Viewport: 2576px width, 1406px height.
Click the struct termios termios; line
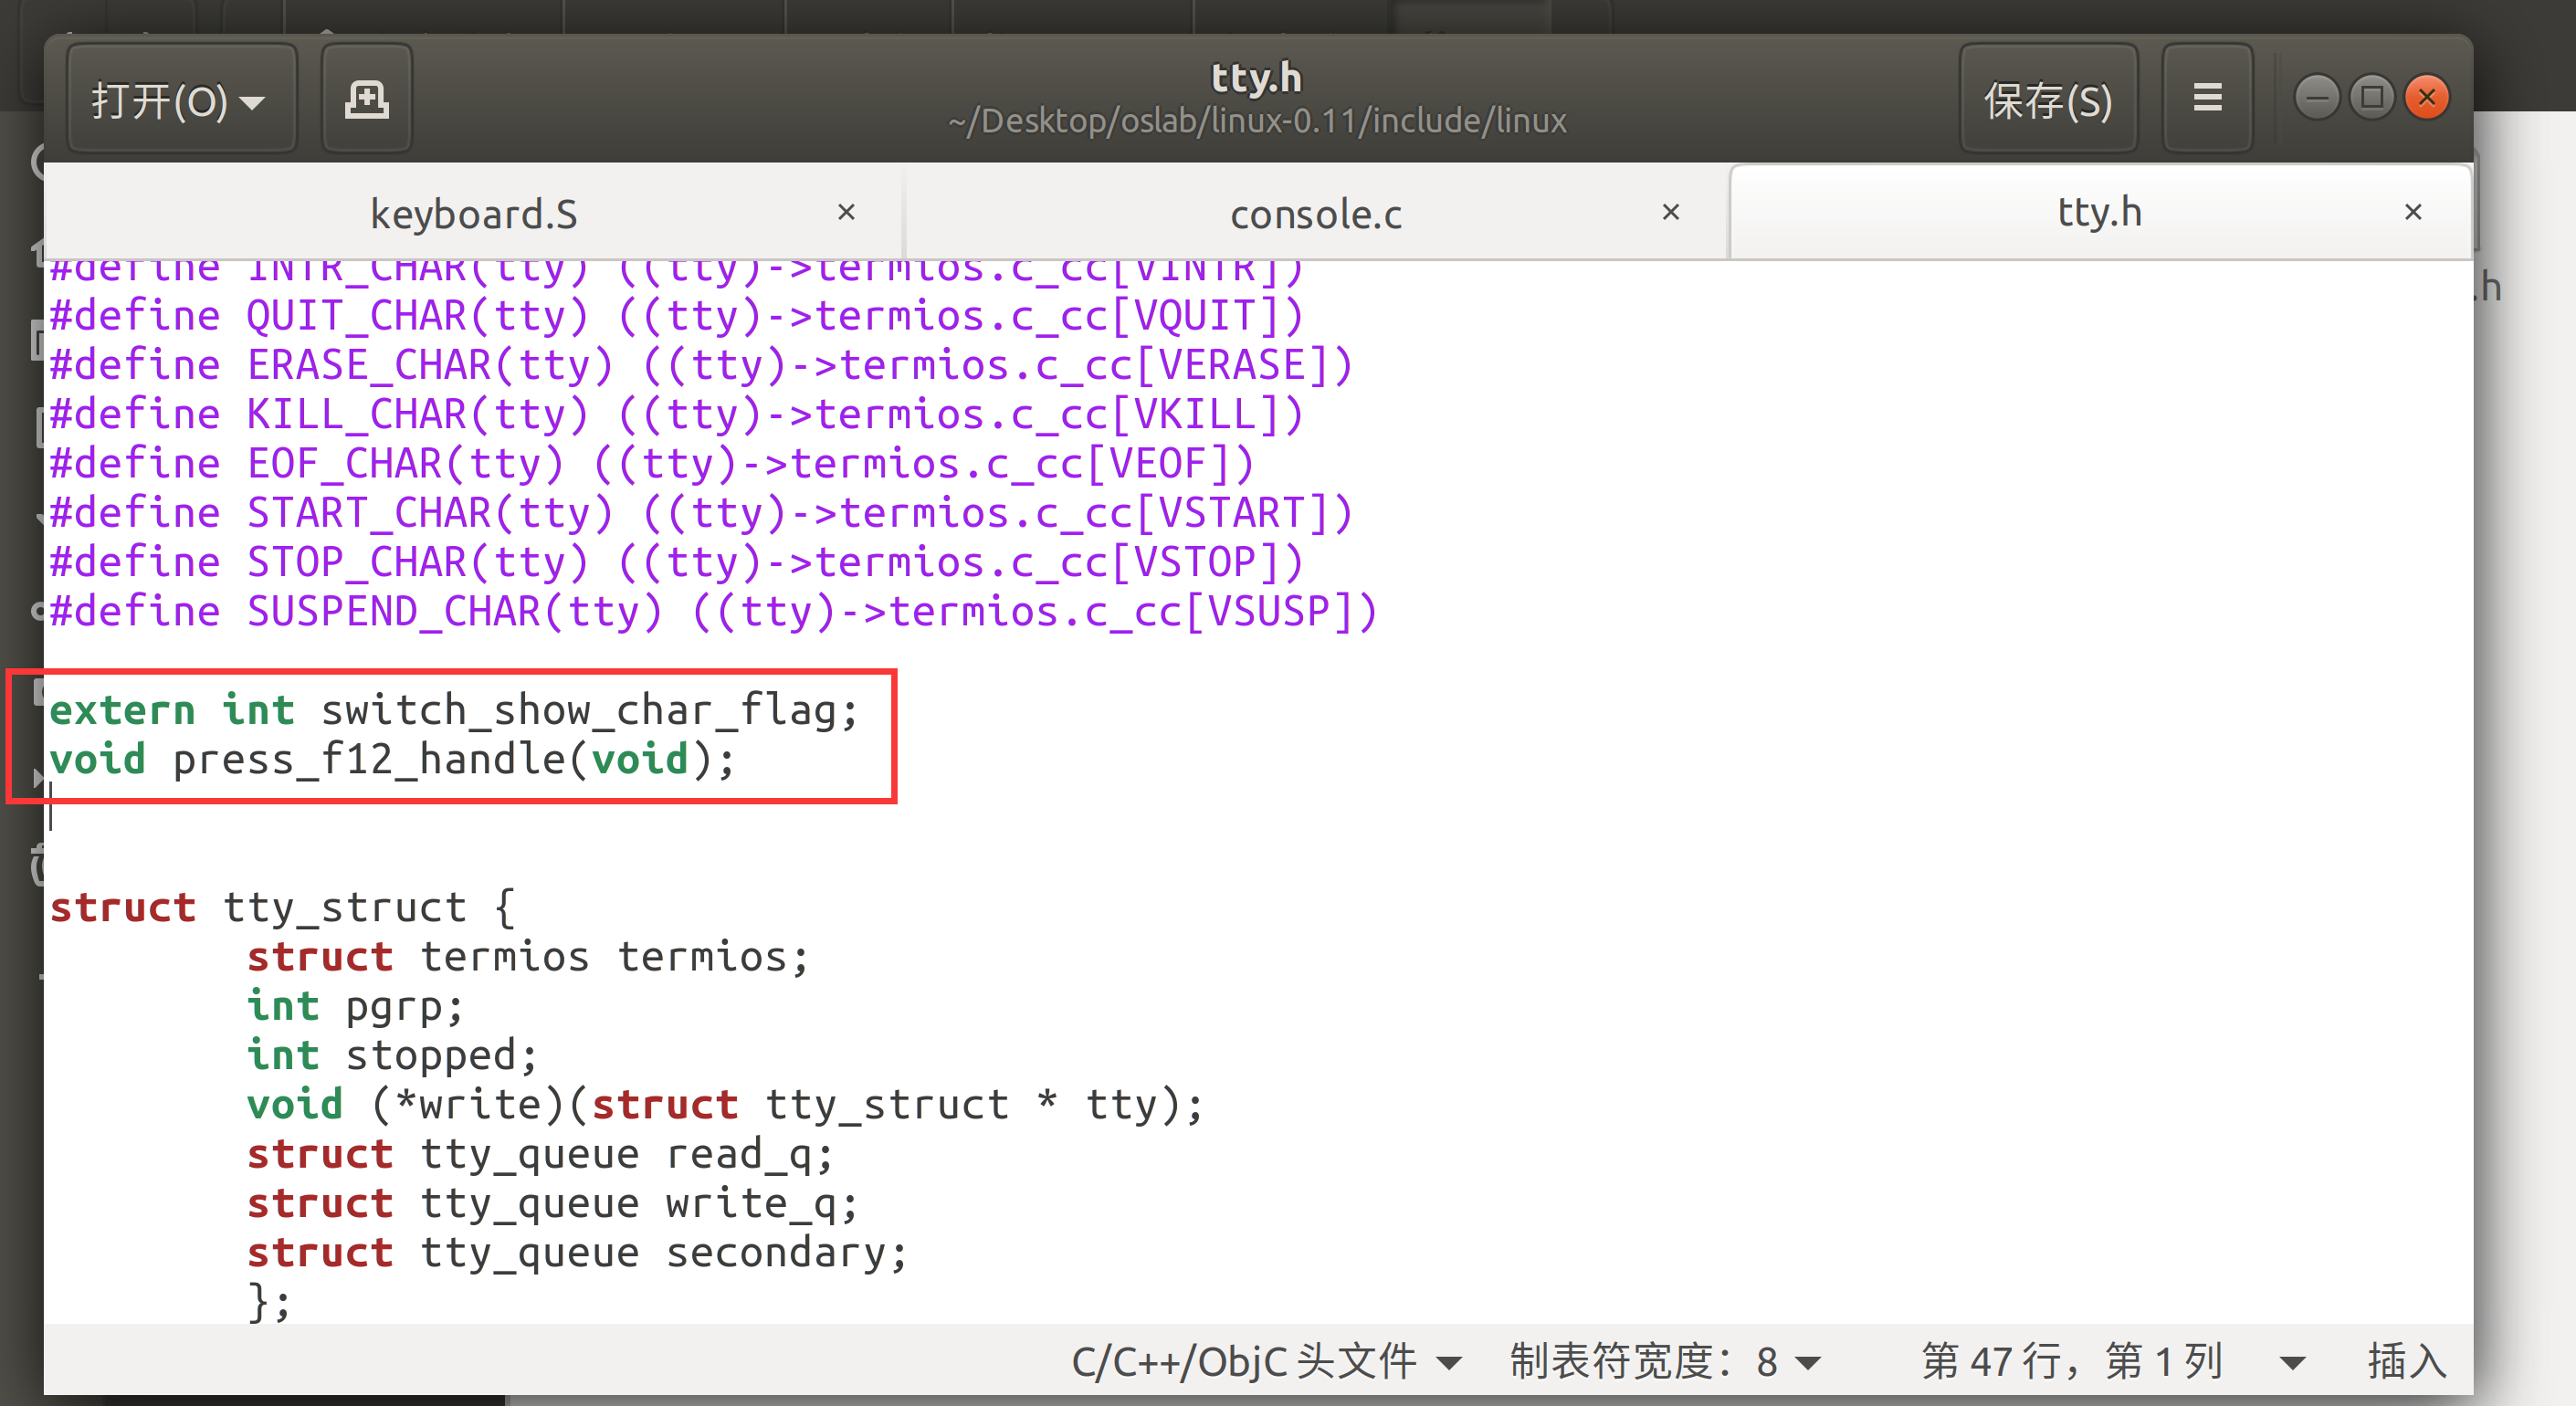(x=528, y=957)
